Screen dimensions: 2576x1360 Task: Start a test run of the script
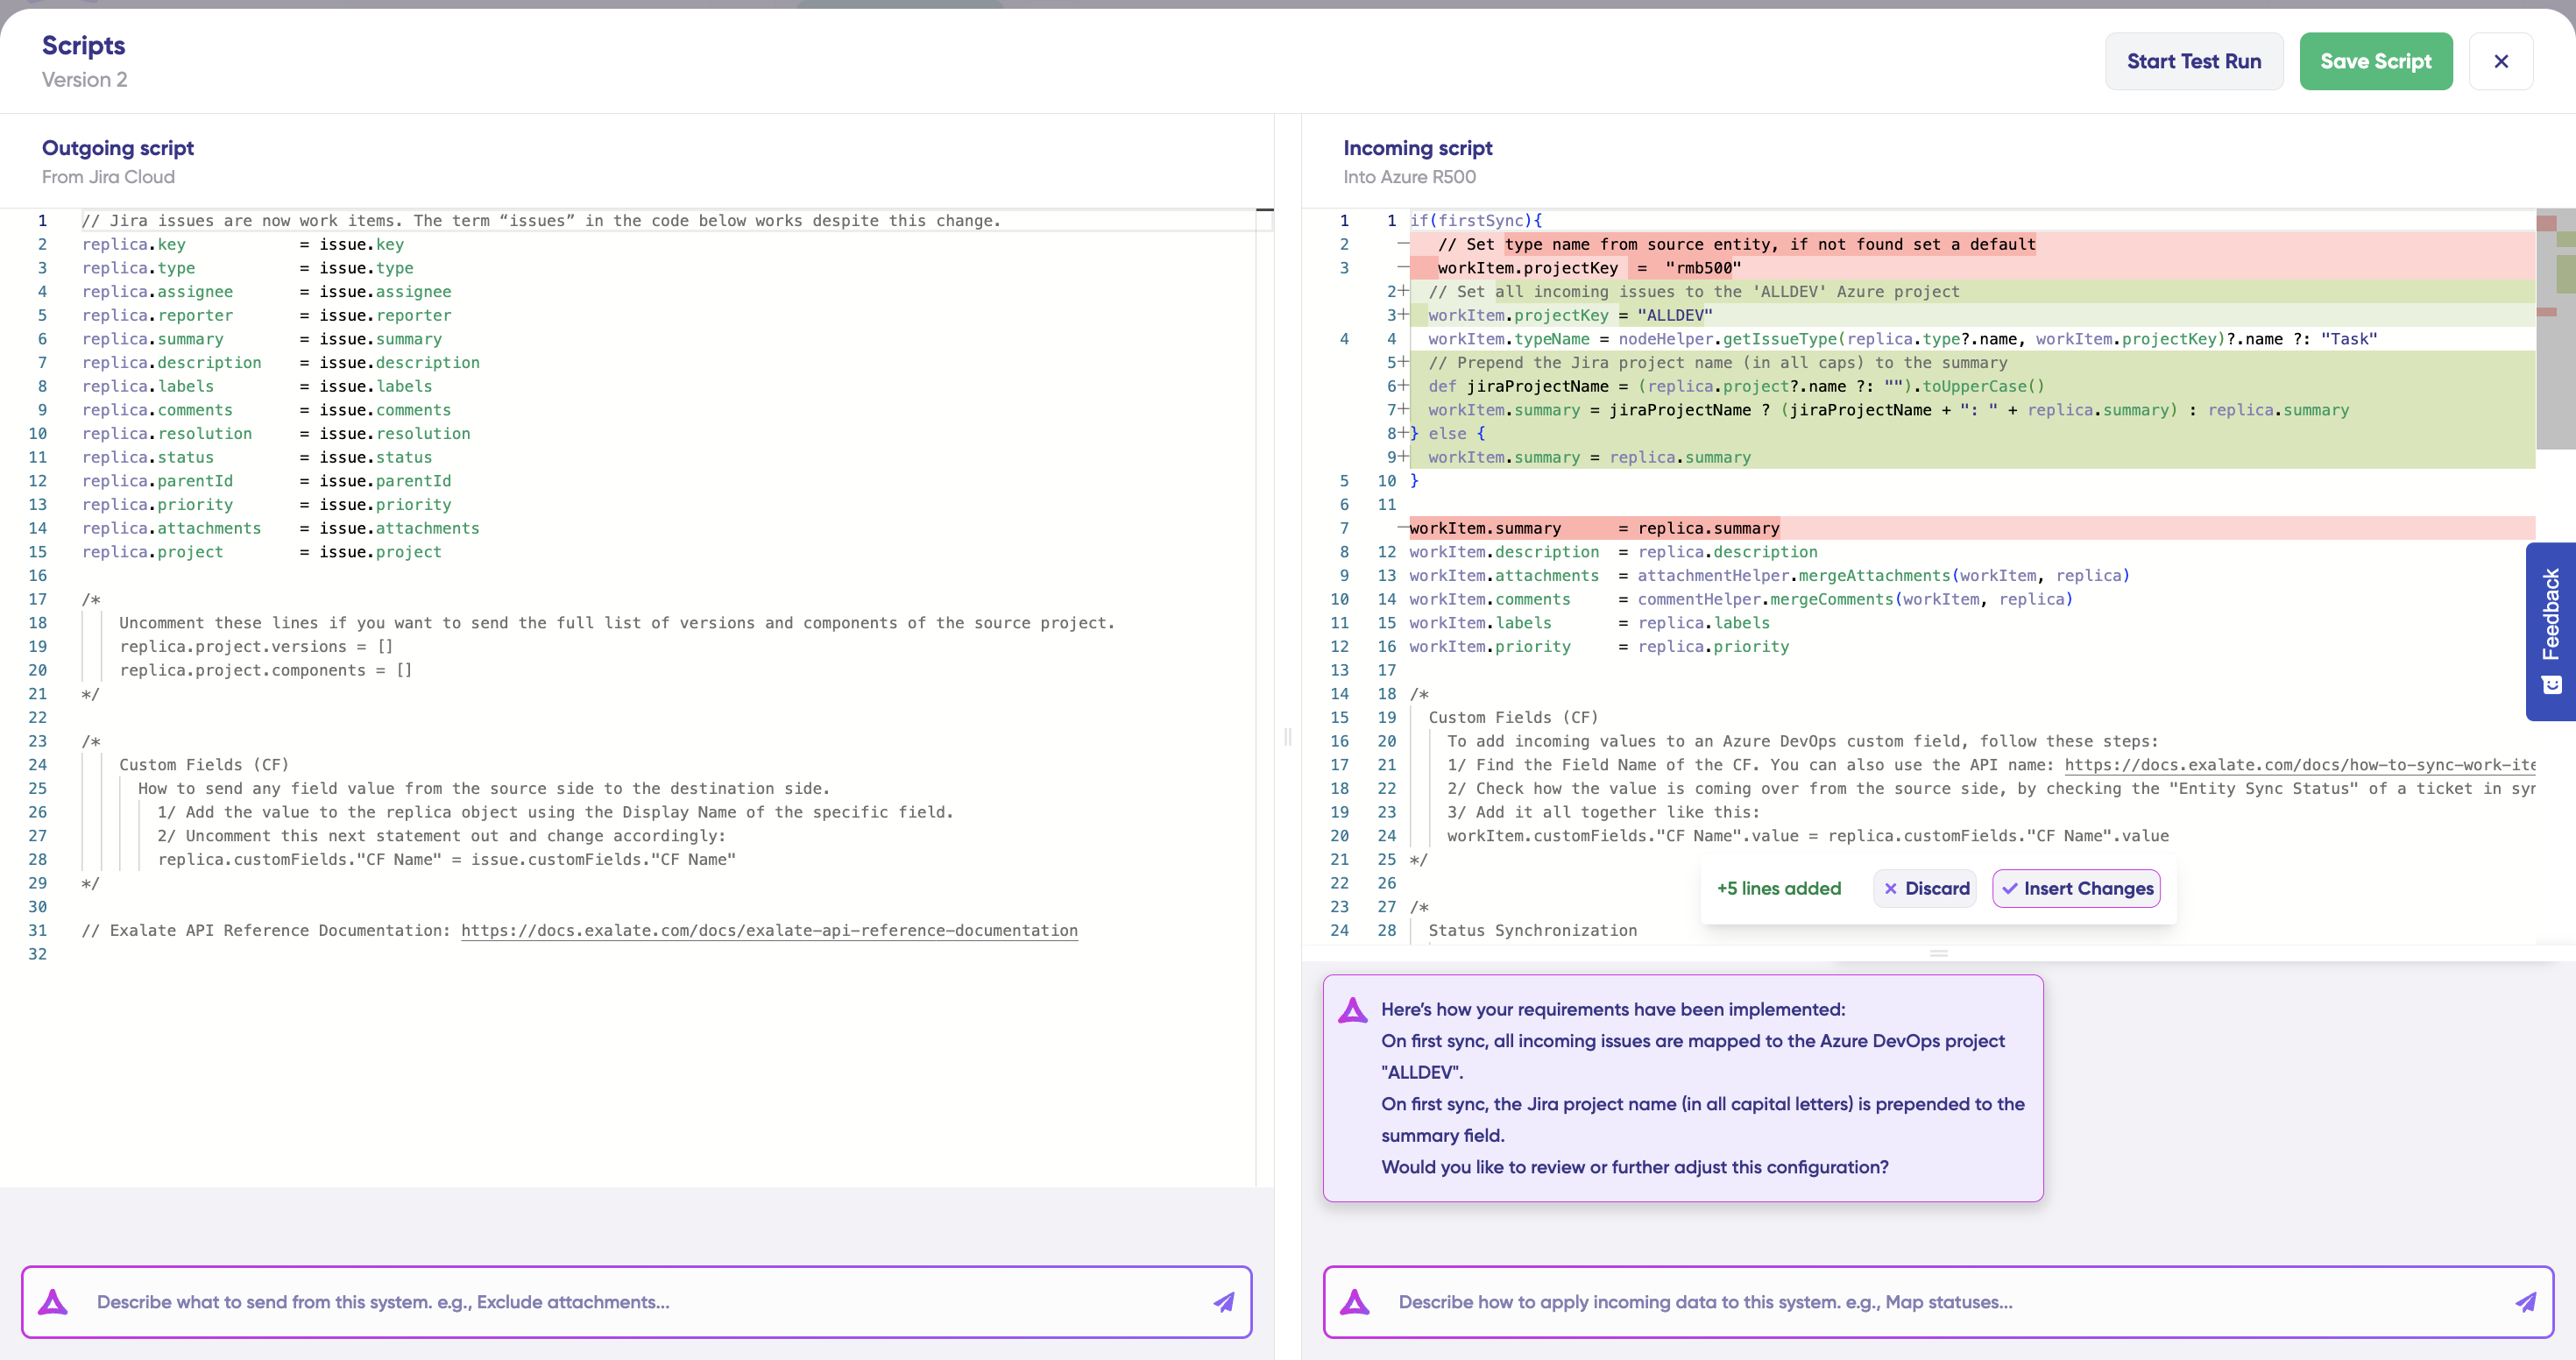(x=2193, y=61)
